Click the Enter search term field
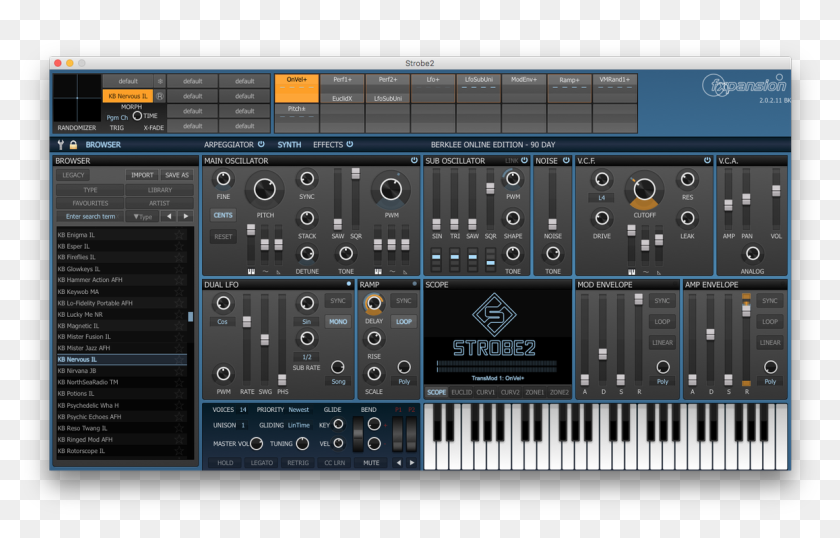 tap(91, 216)
